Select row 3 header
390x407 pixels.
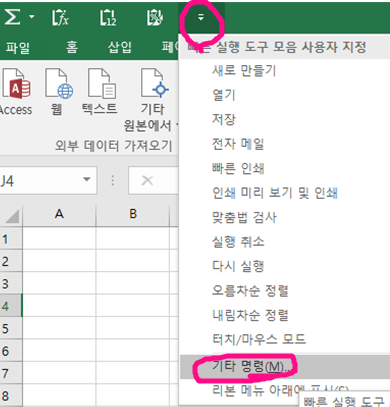pyautogui.click(x=11, y=283)
